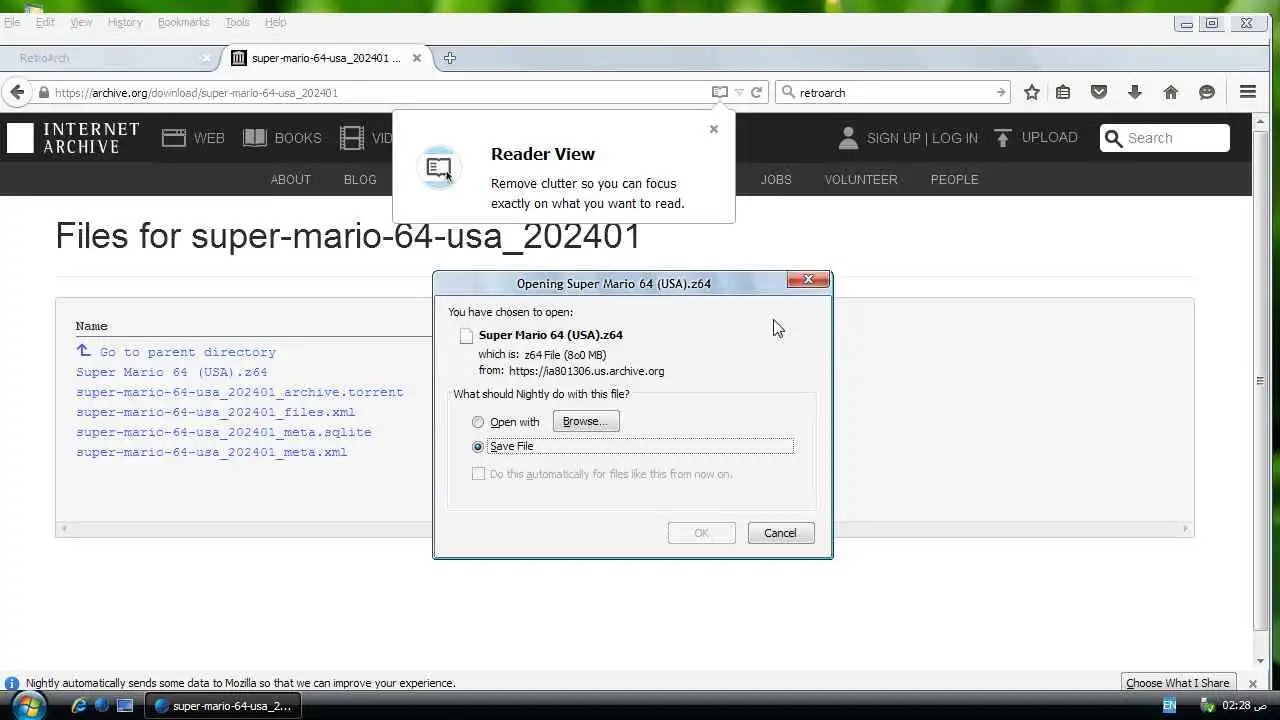Toggle Do this automatically checkbox
Image resolution: width=1280 pixels, height=720 pixels.
(478, 474)
